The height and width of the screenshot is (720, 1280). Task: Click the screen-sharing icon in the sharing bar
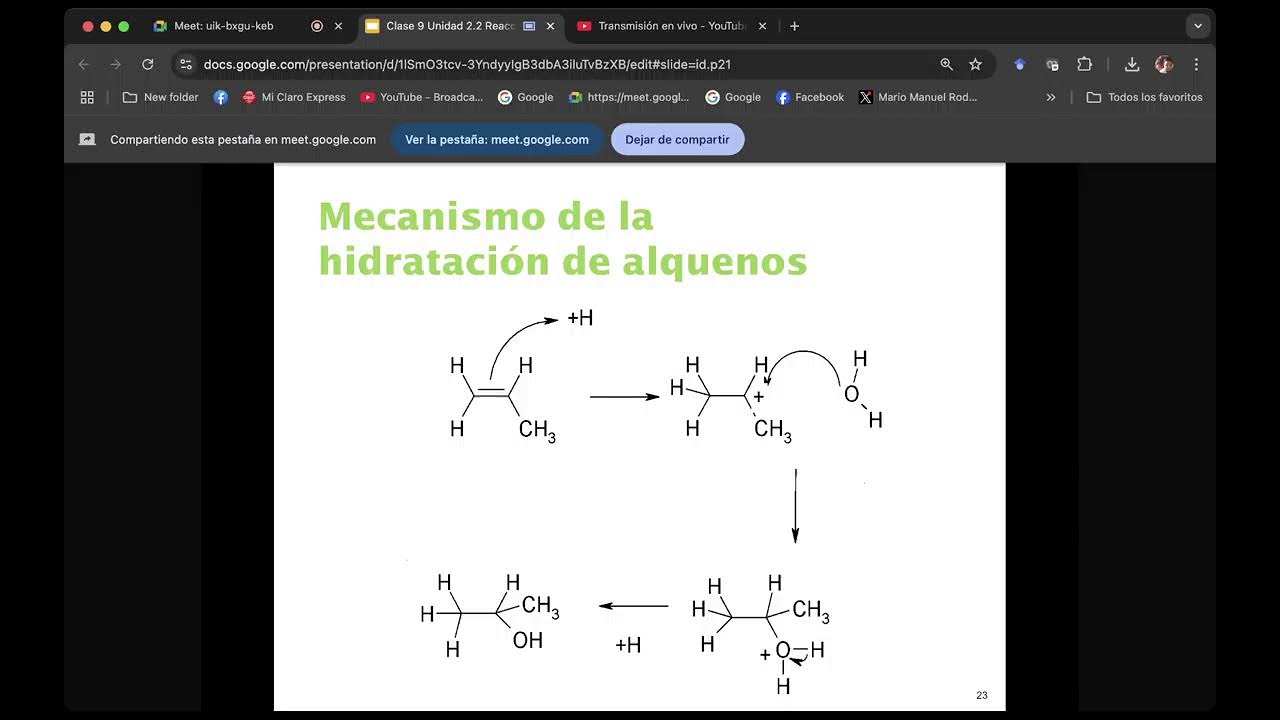pyautogui.click(x=87, y=140)
